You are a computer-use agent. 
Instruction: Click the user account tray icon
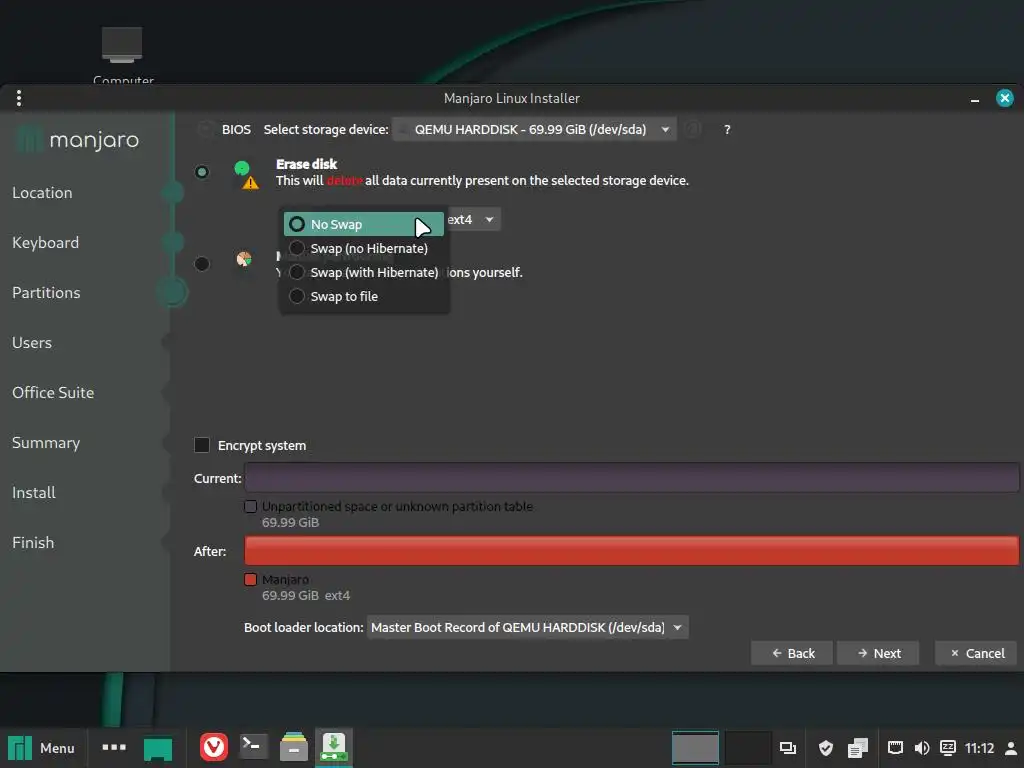pyautogui.click(x=1010, y=748)
